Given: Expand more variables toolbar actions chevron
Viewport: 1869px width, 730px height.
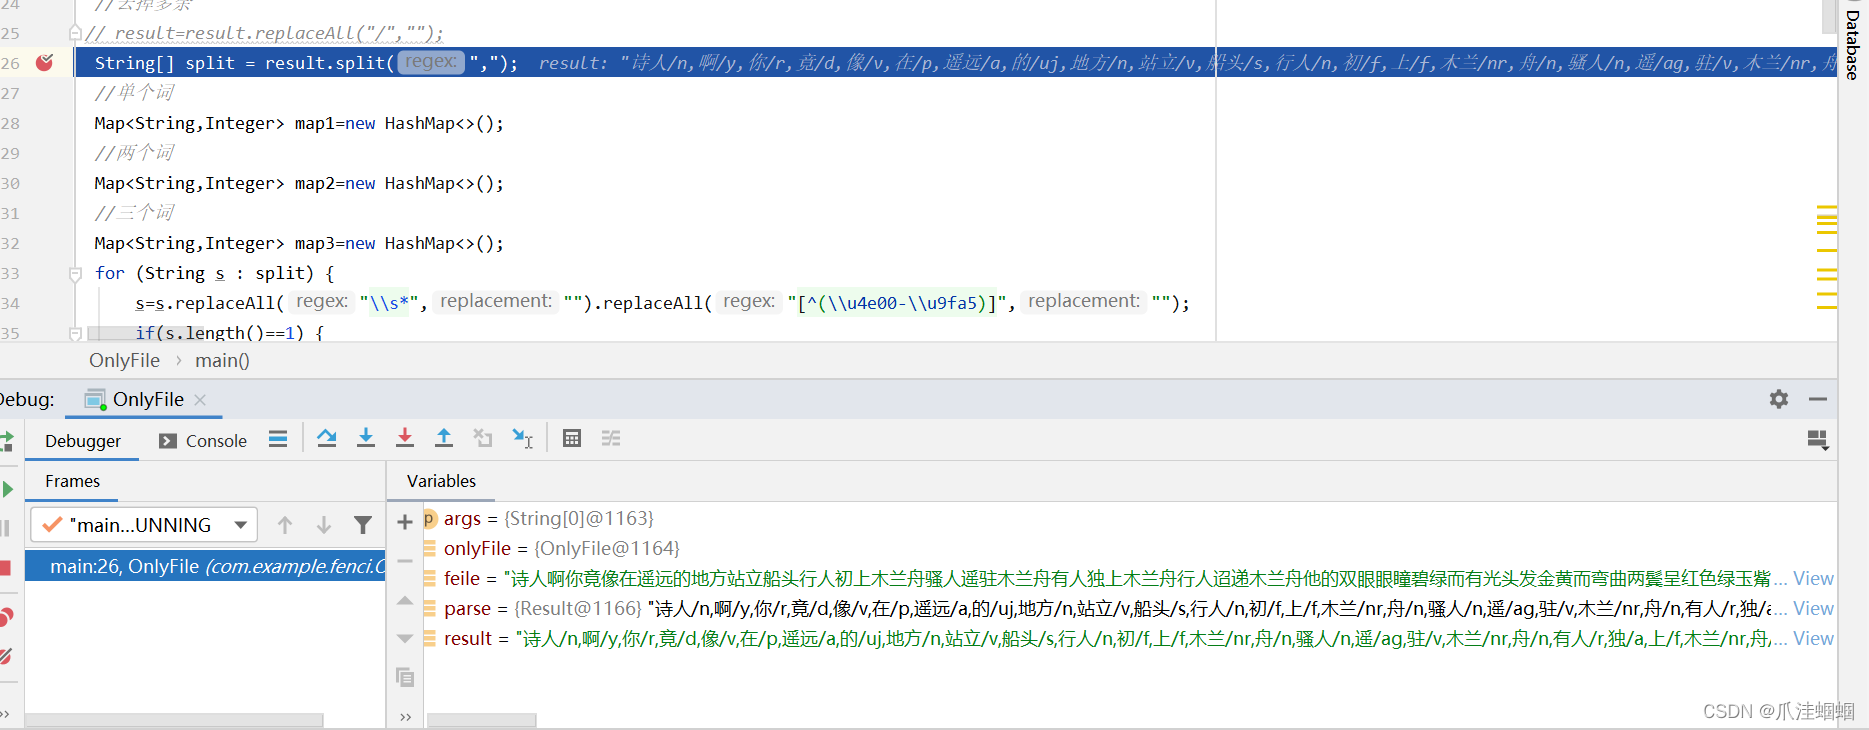Looking at the screenshot, I should [405, 716].
